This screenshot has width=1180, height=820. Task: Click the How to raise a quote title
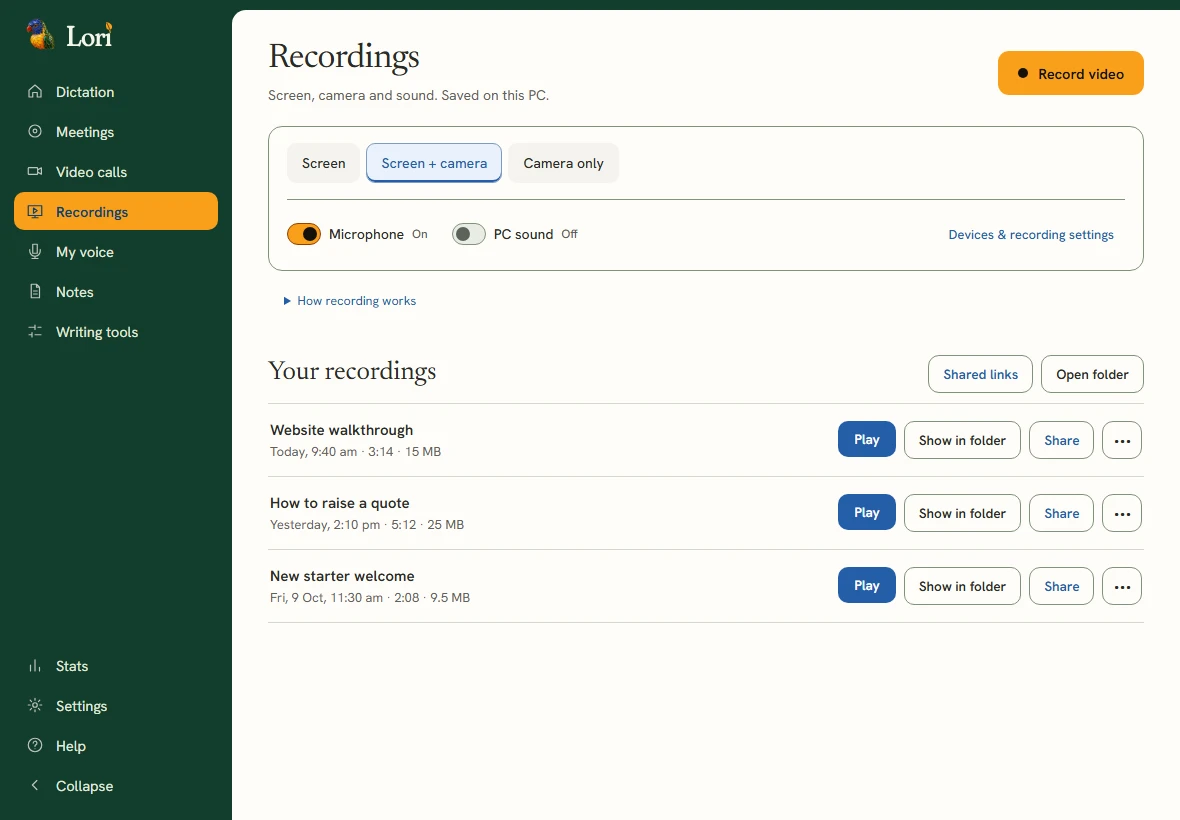pos(339,503)
